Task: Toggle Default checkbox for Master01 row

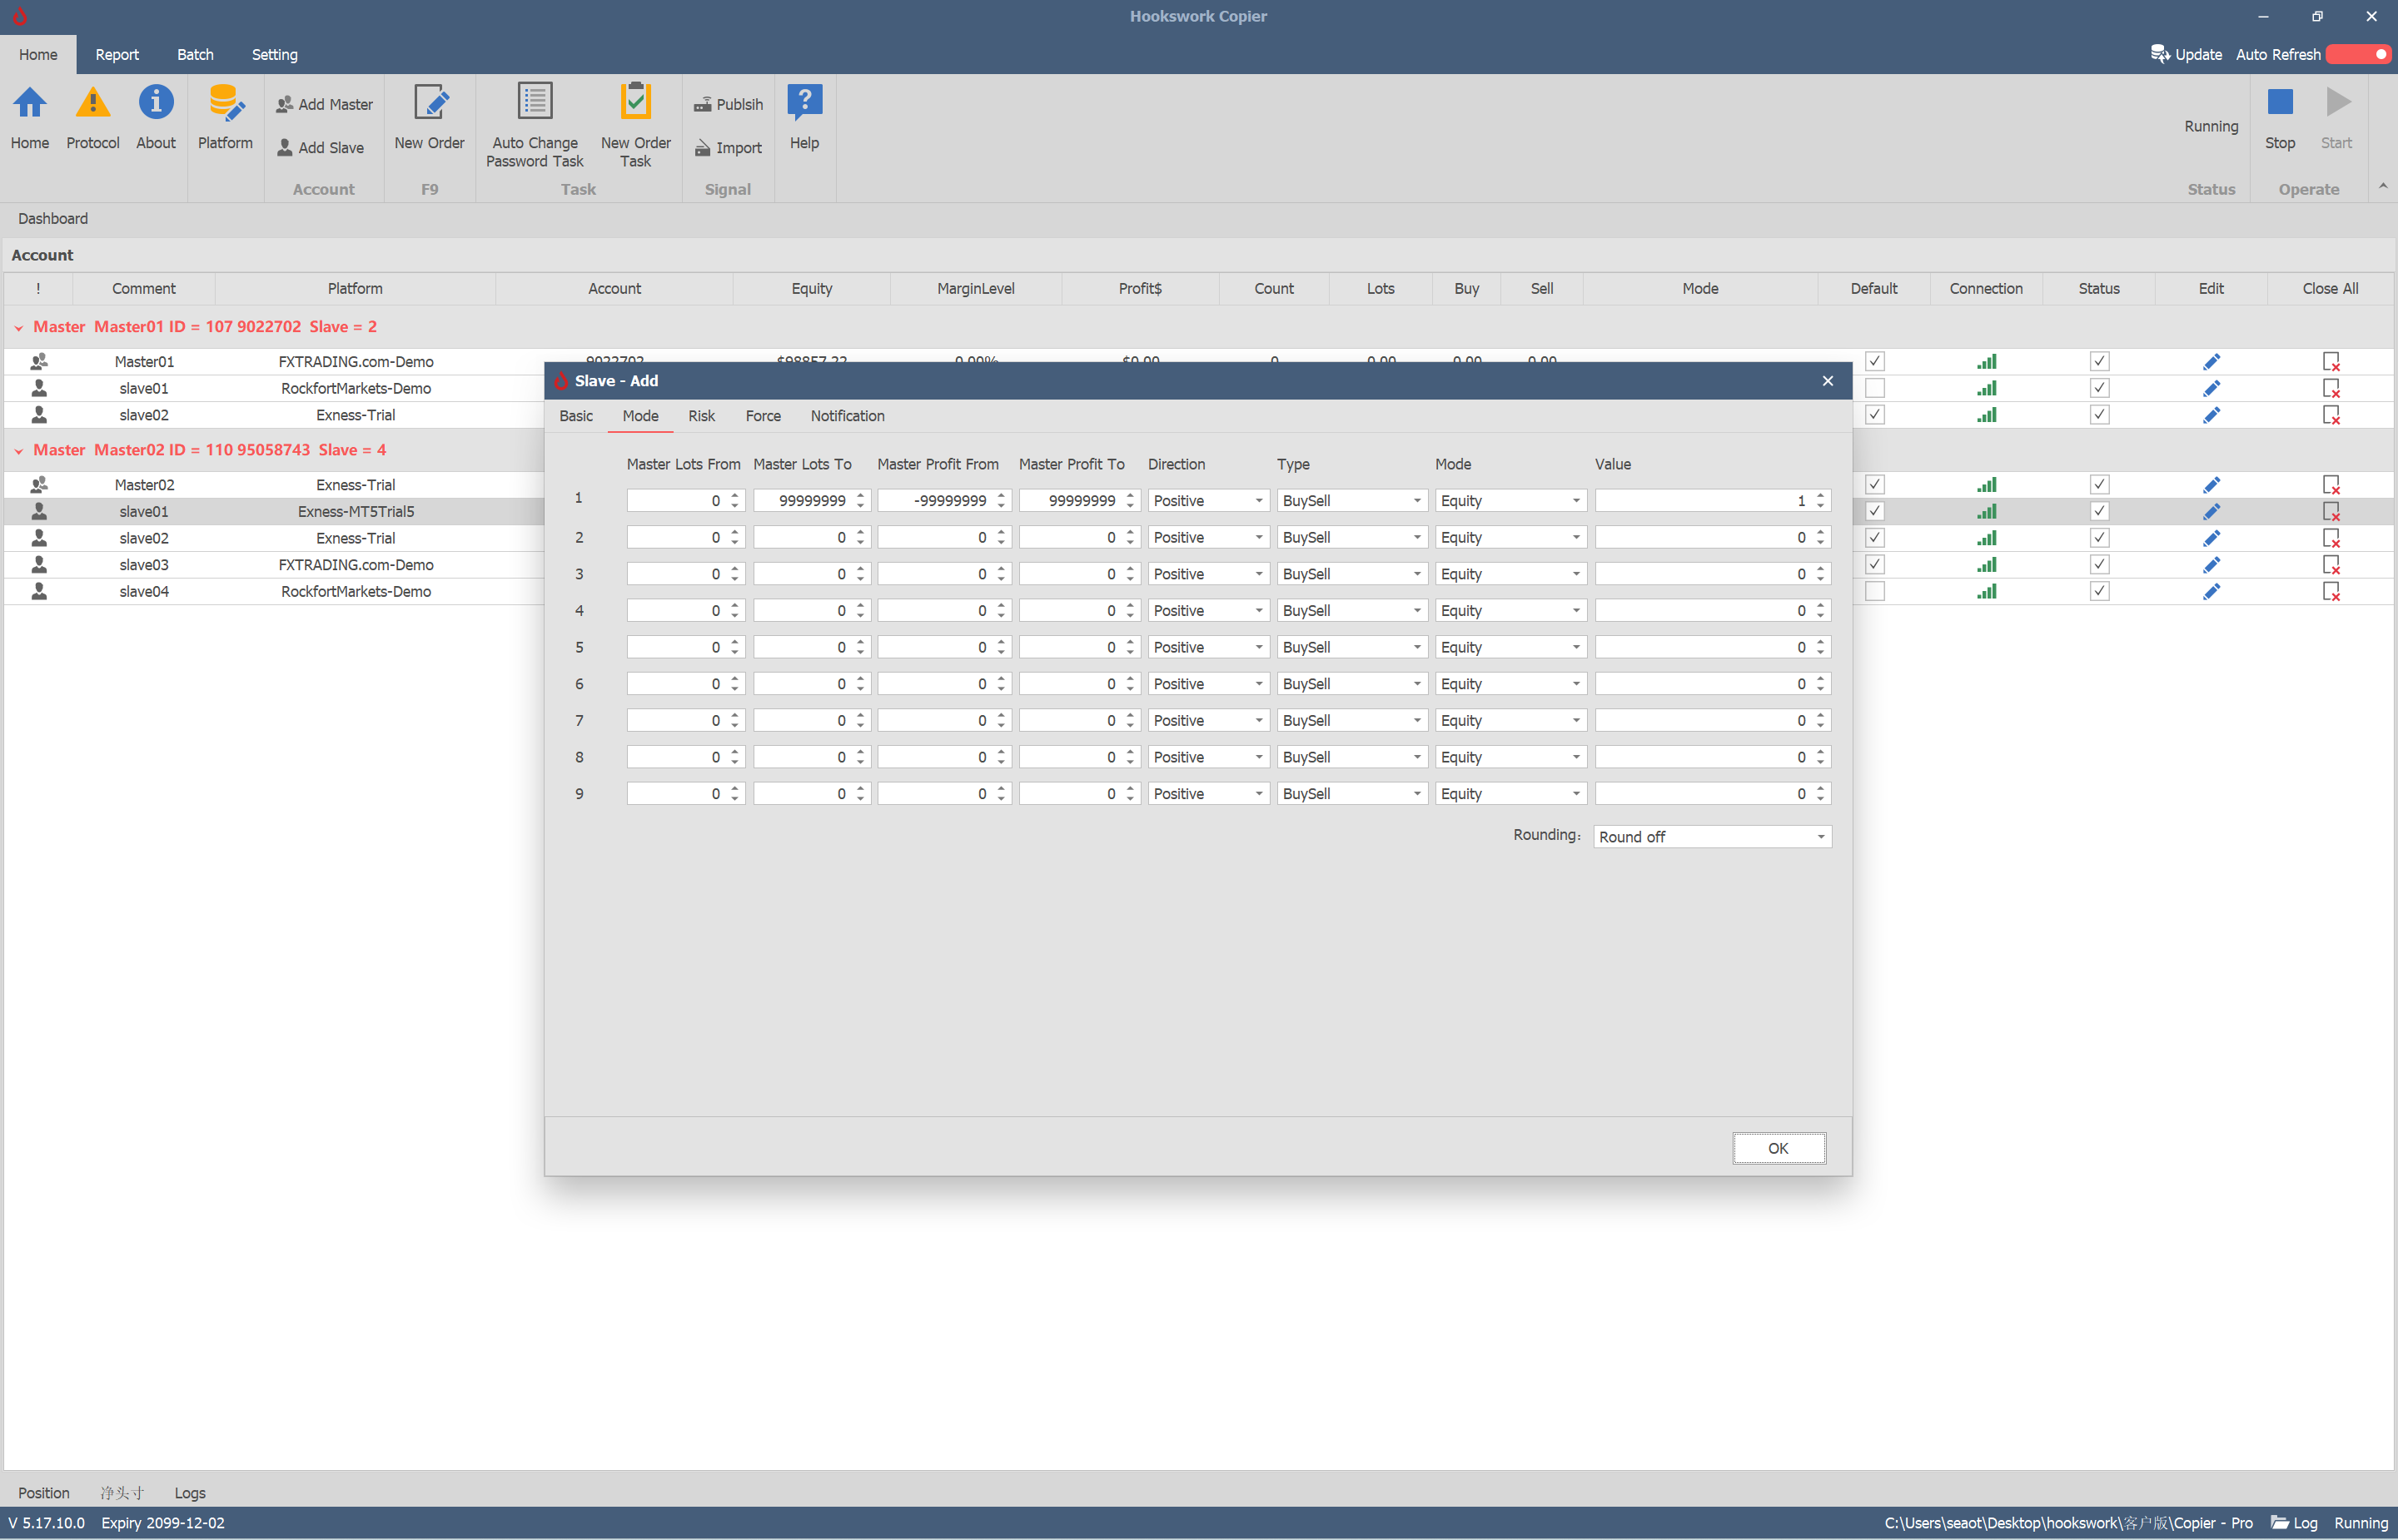Action: (1875, 361)
